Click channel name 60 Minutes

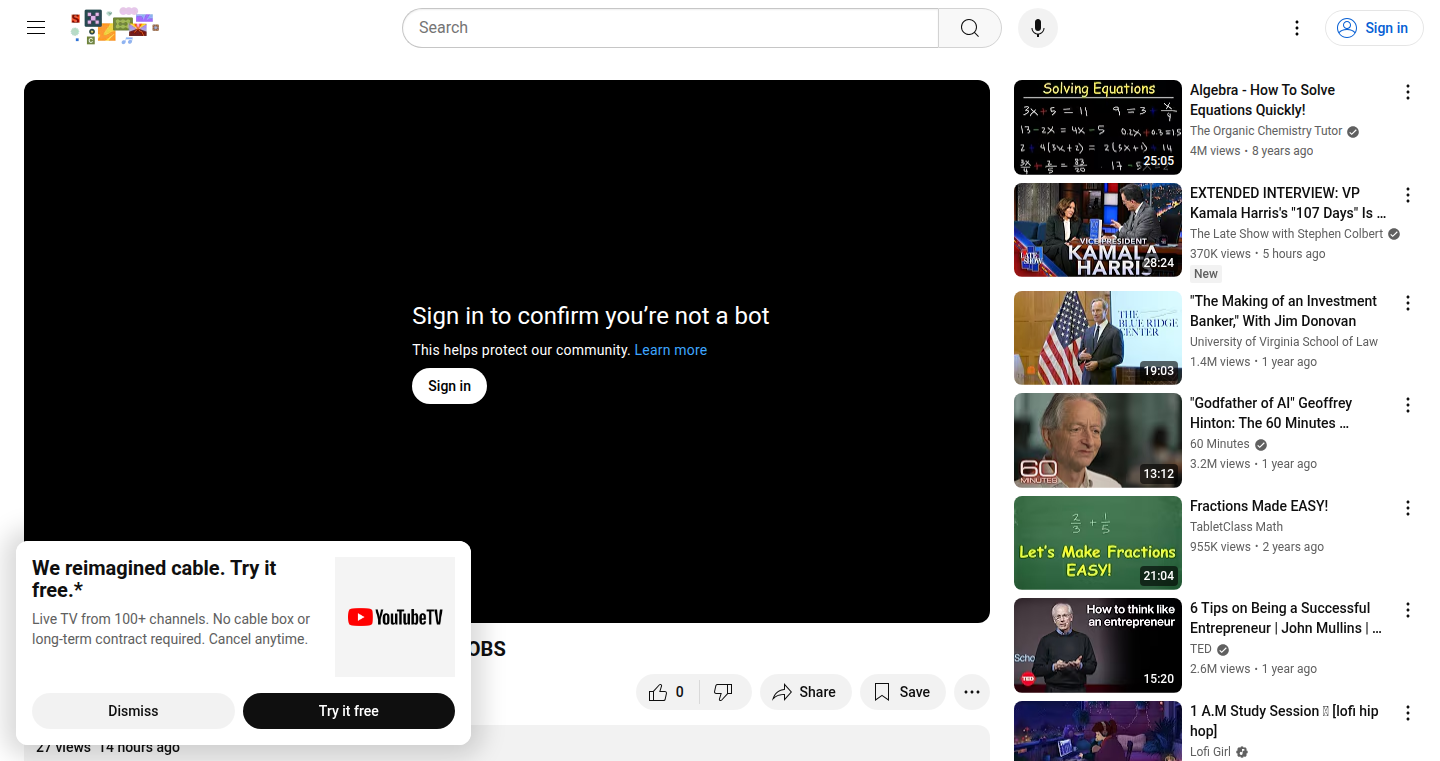[1220, 444]
